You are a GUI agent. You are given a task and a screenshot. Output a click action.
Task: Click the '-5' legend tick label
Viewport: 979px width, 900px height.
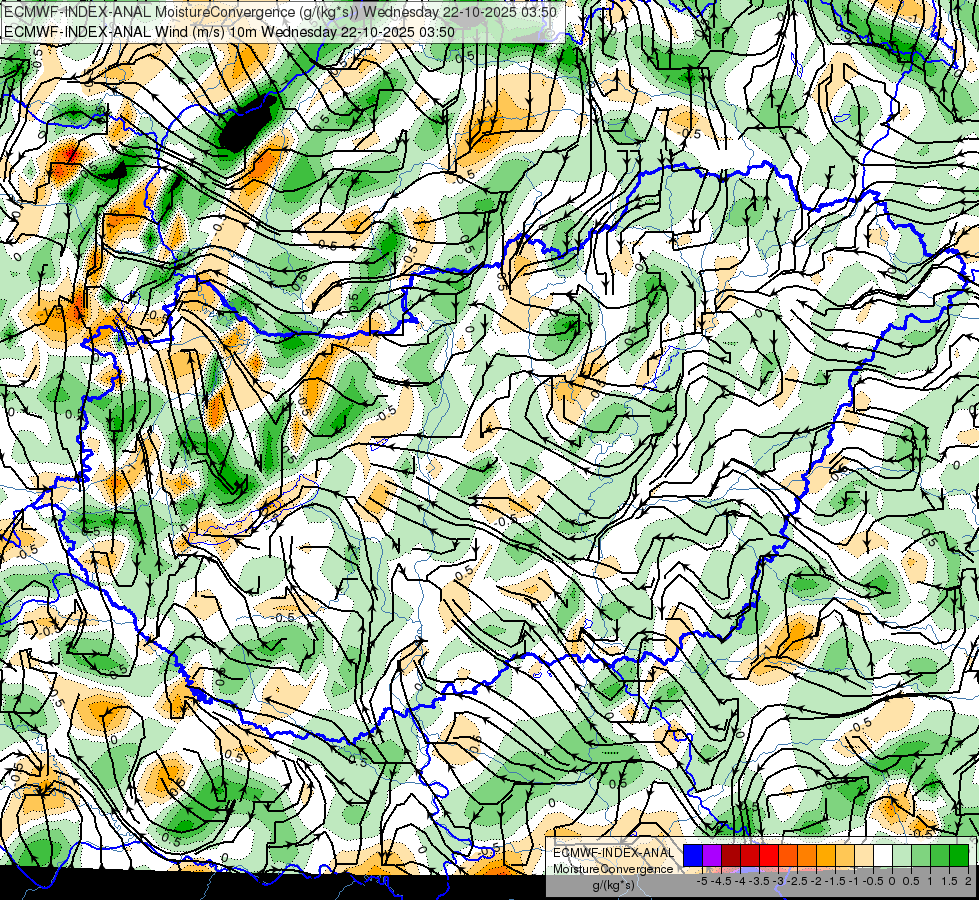point(702,881)
